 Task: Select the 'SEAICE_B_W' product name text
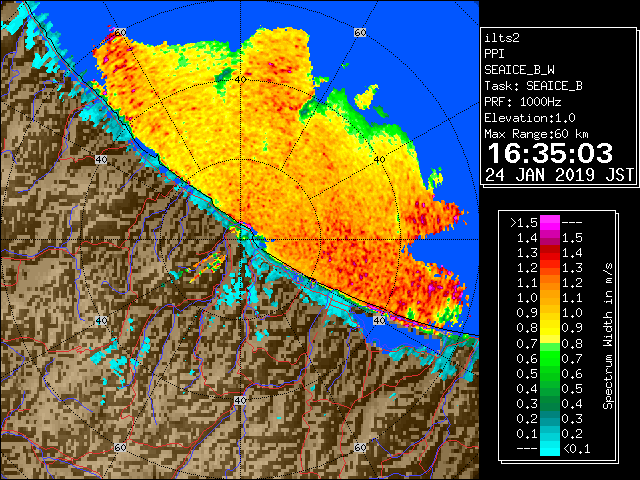coord(519,70)
